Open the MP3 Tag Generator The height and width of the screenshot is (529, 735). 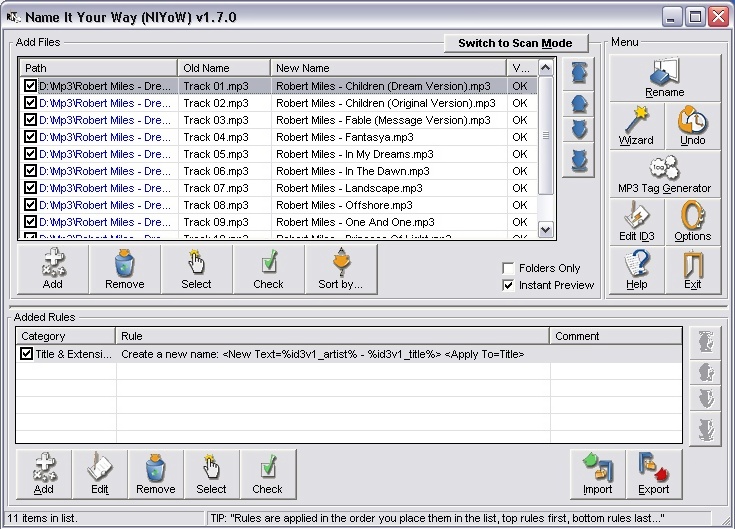point(664,173)
